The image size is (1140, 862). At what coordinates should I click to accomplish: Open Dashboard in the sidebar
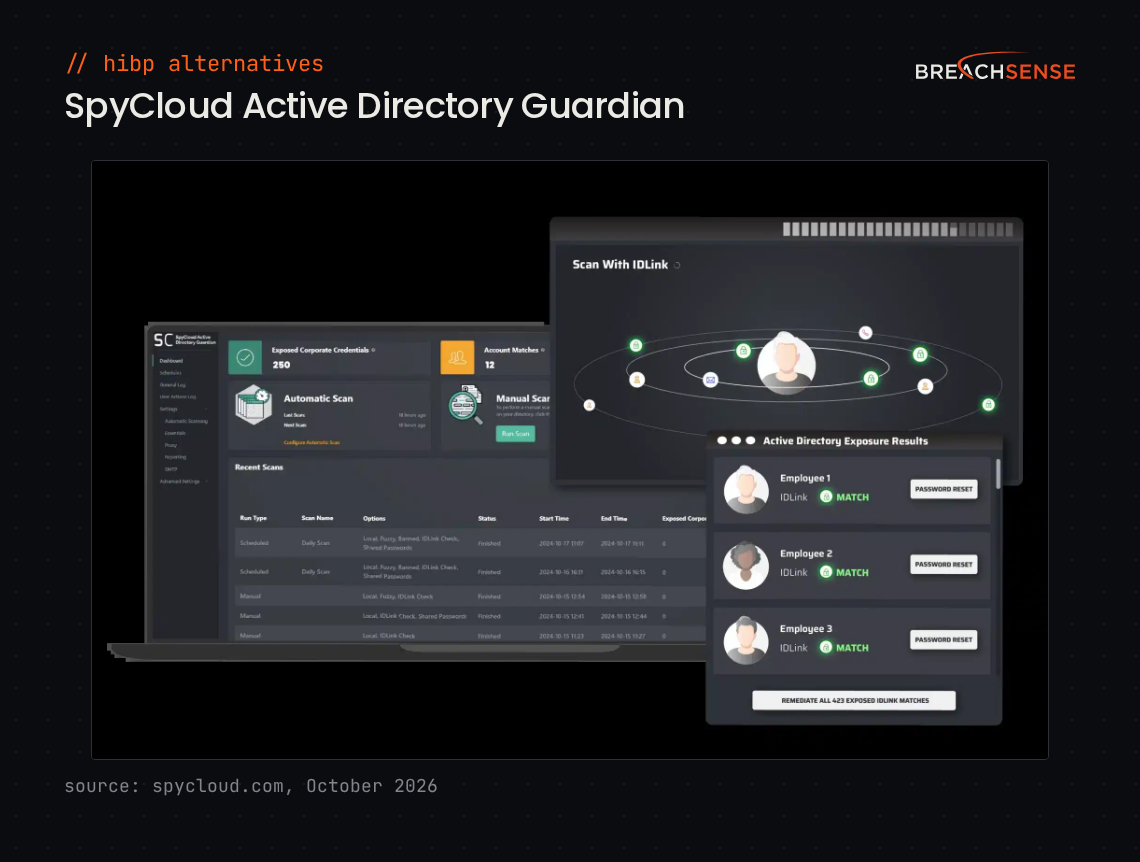click(172, 361)
